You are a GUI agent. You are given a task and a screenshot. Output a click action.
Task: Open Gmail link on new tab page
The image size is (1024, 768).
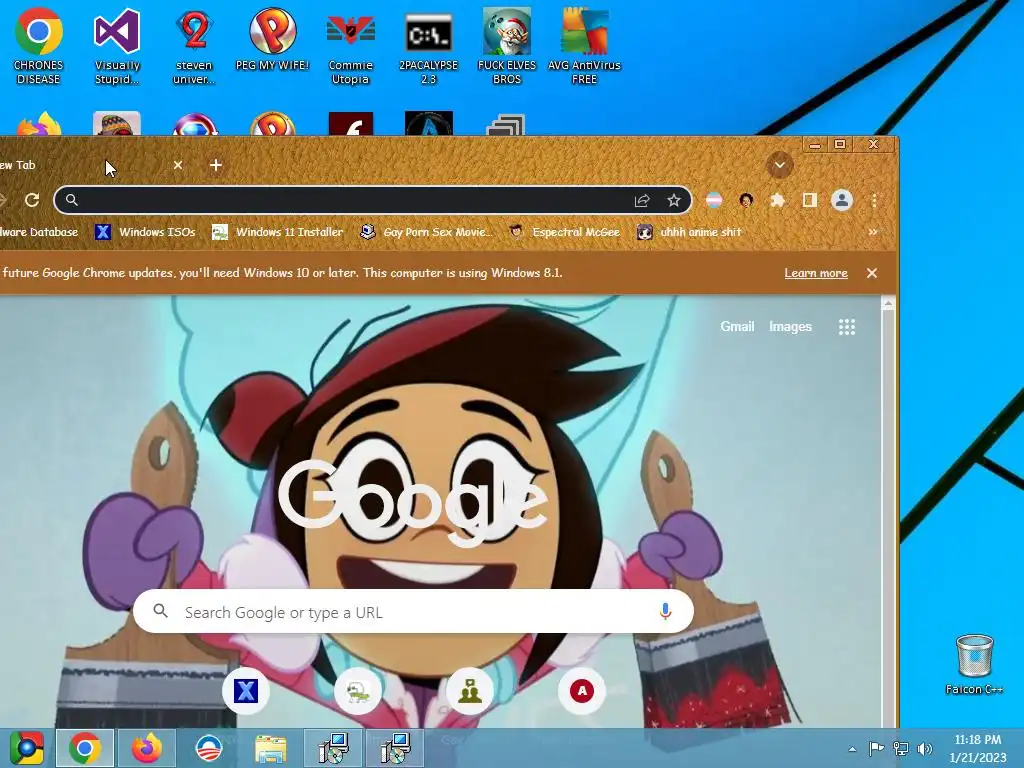pyautogui.click(x=737, y=327)
